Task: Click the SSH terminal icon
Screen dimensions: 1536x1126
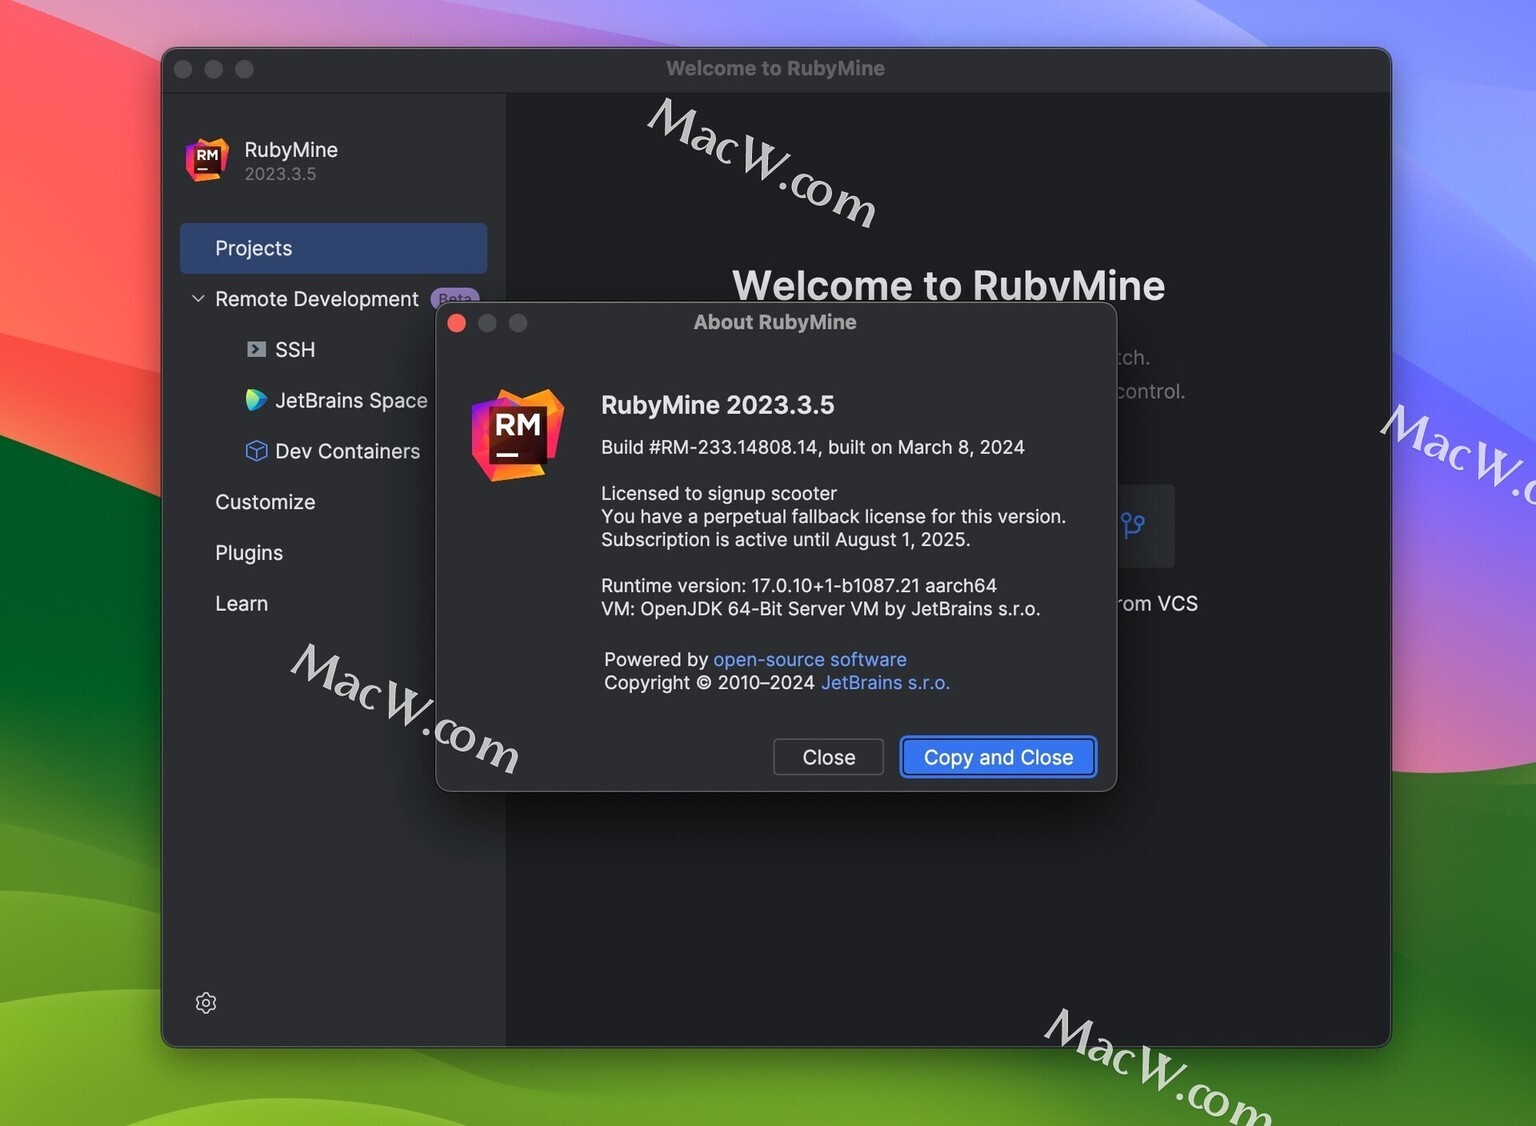Action: coord(256,349)
